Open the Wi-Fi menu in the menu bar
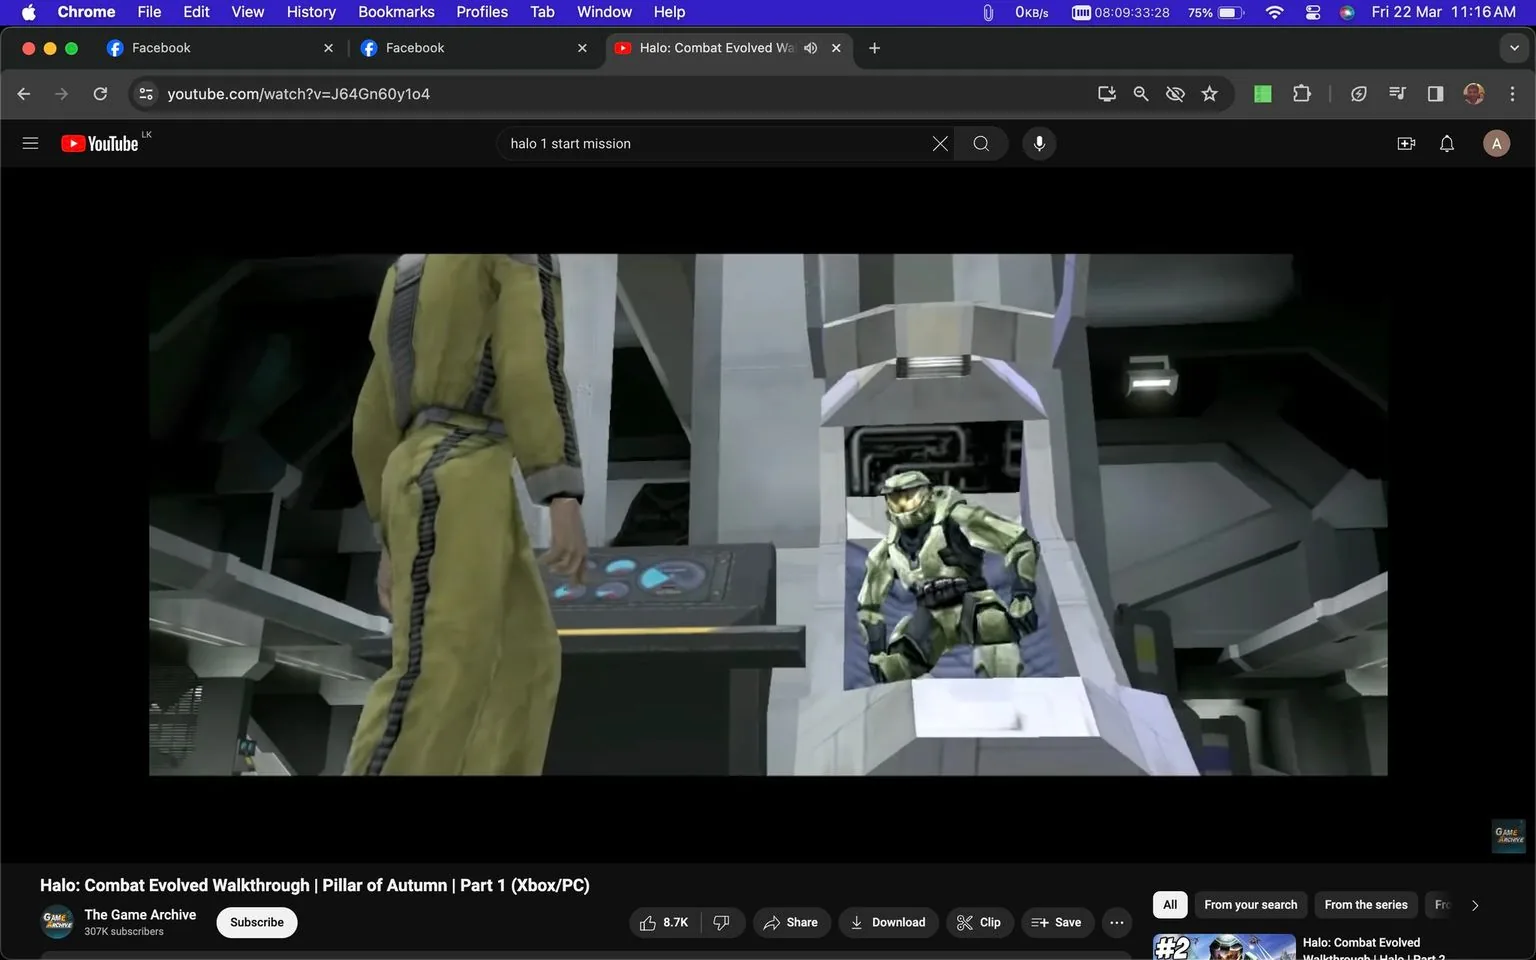This screenshot has height=960, width=1536. 1273,12
